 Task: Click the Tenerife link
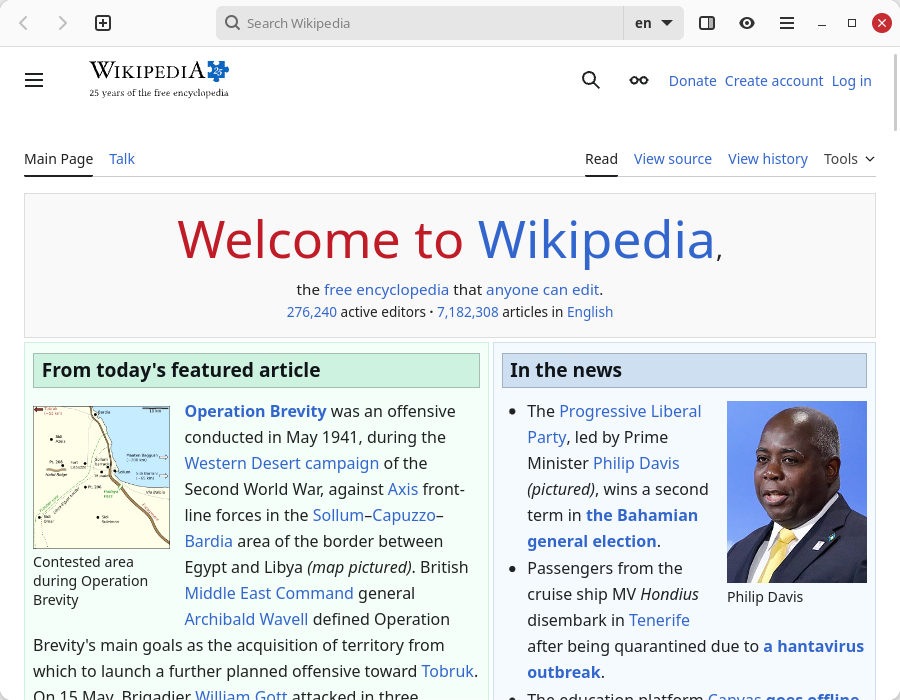(x=659, y=620)
